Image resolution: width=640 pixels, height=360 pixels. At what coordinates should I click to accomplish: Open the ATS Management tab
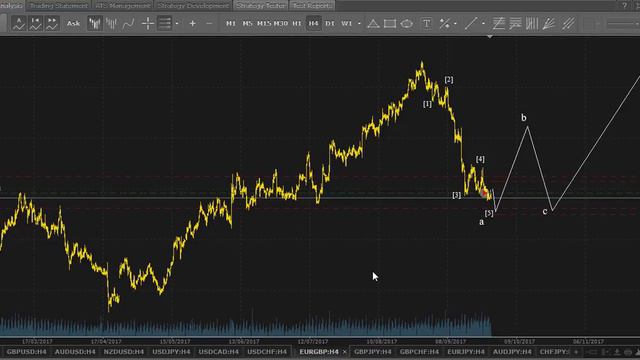click(122, 5)
